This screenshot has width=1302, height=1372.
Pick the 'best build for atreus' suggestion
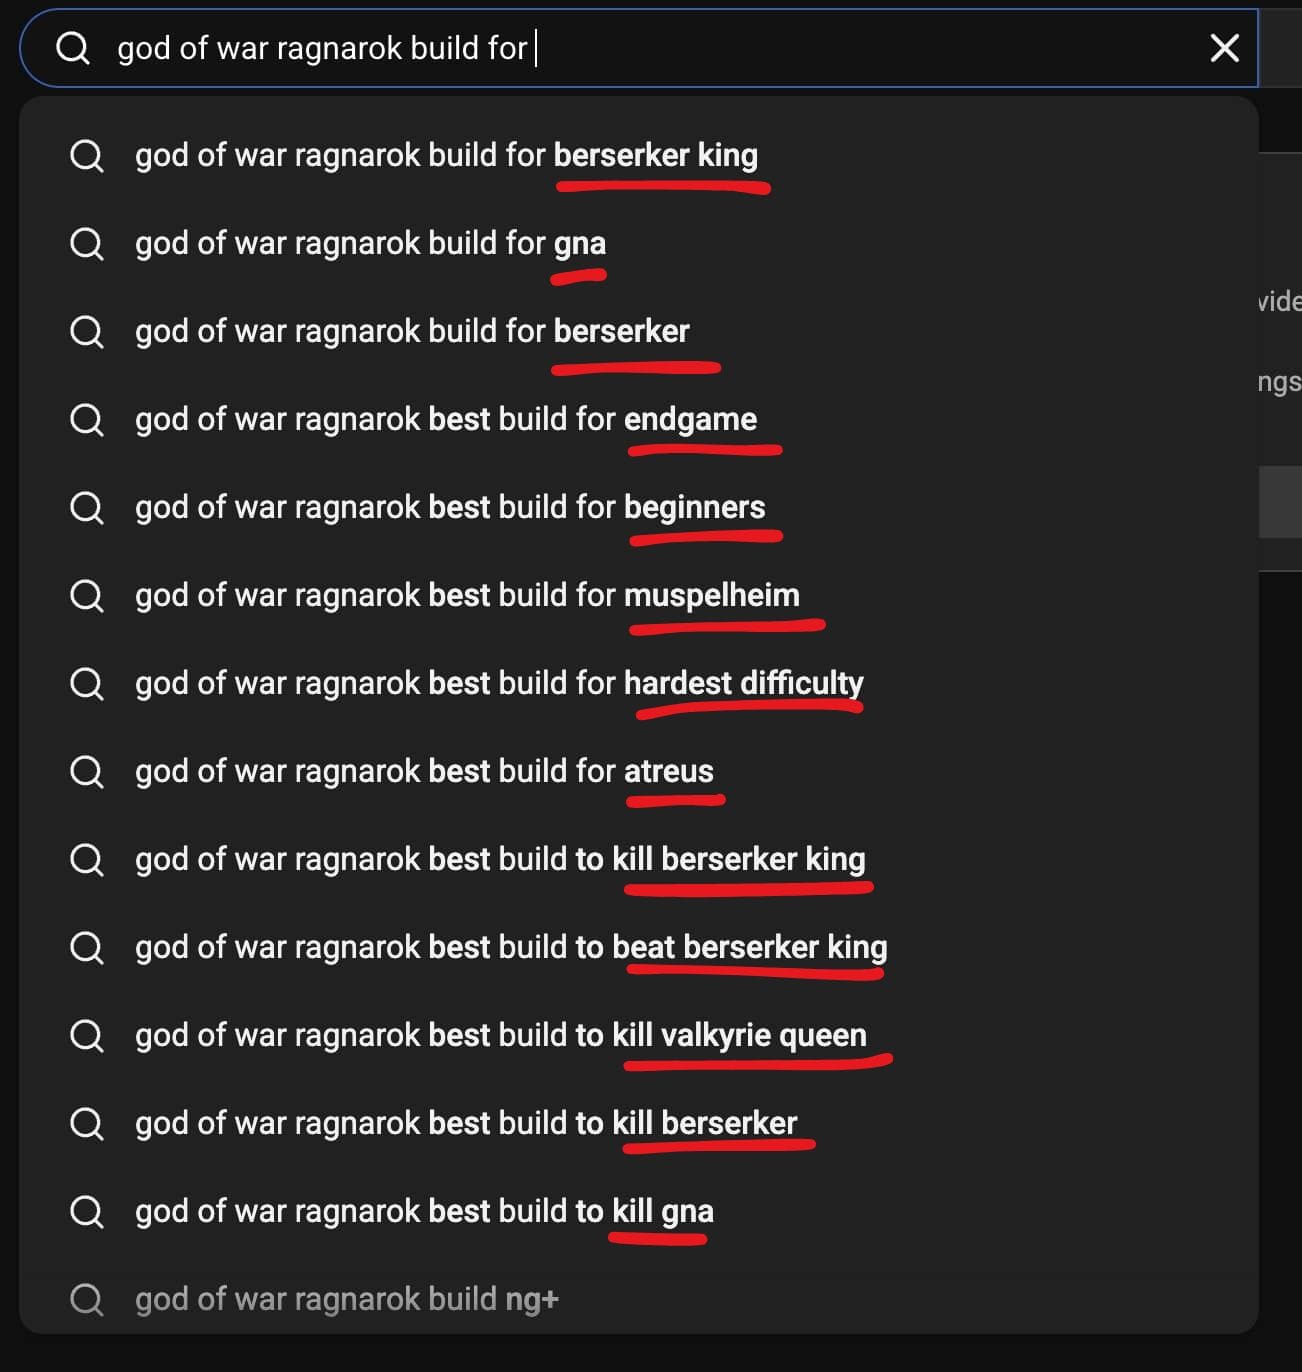424,772
